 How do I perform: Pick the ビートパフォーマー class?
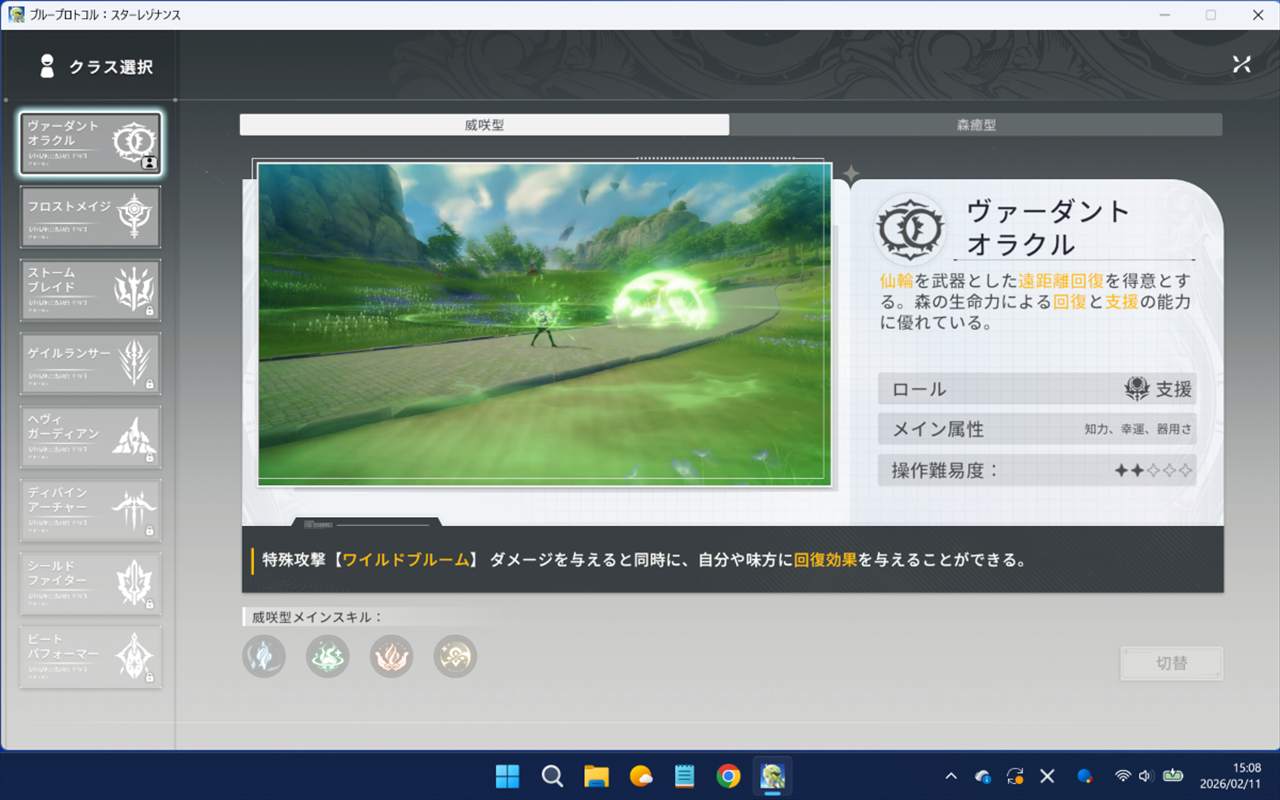[90, 657]
